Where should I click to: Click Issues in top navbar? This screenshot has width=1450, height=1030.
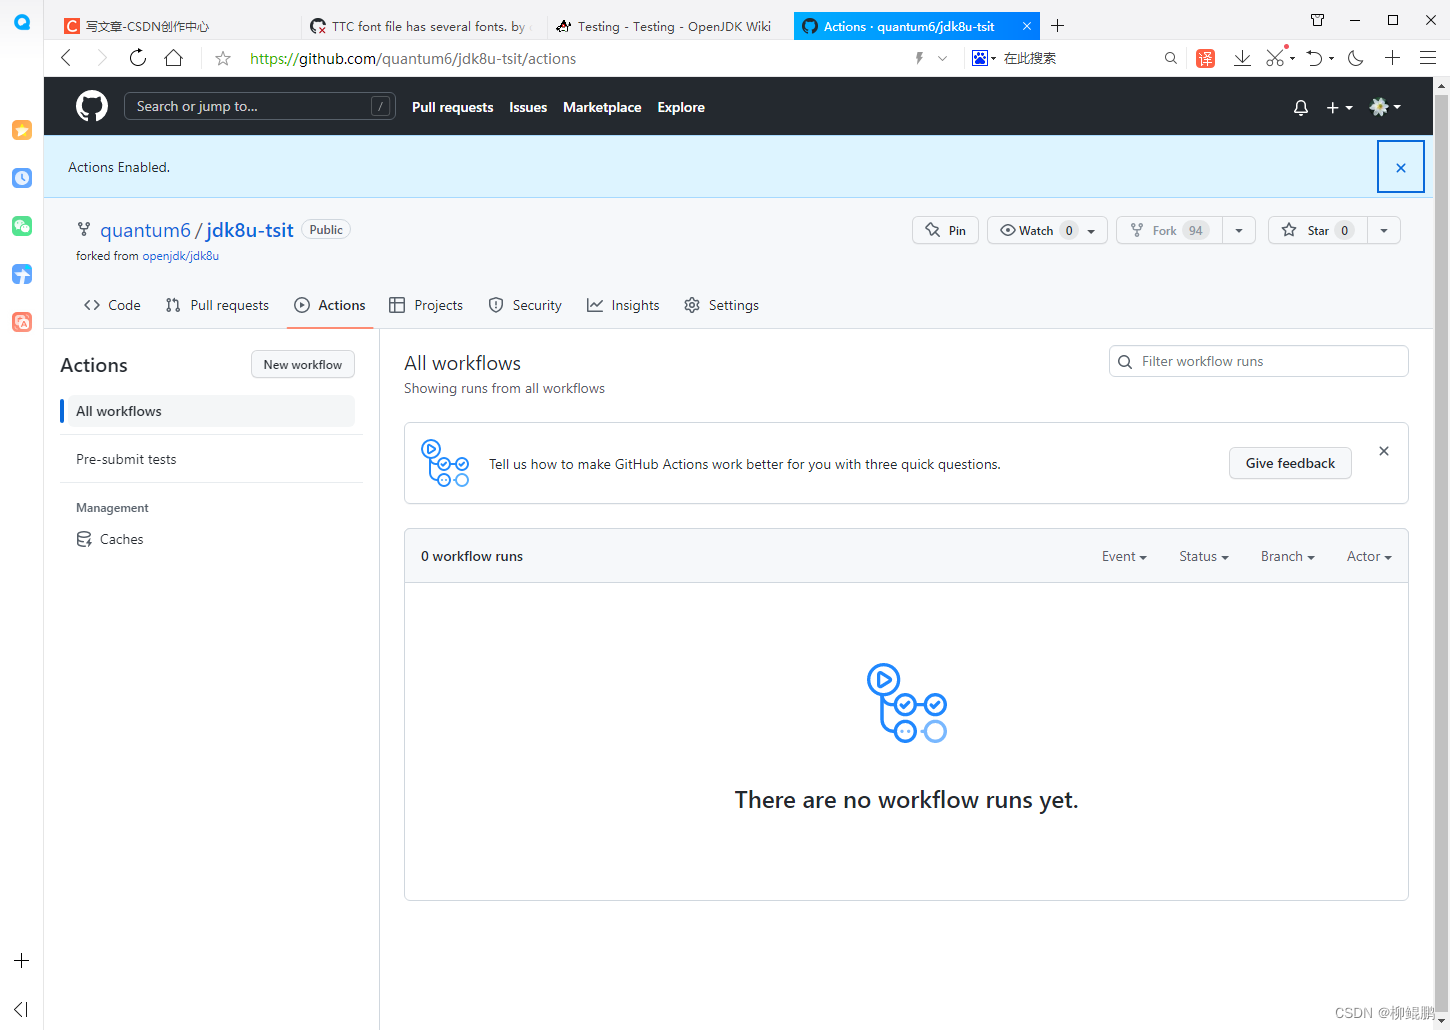(x=528, y=107)
